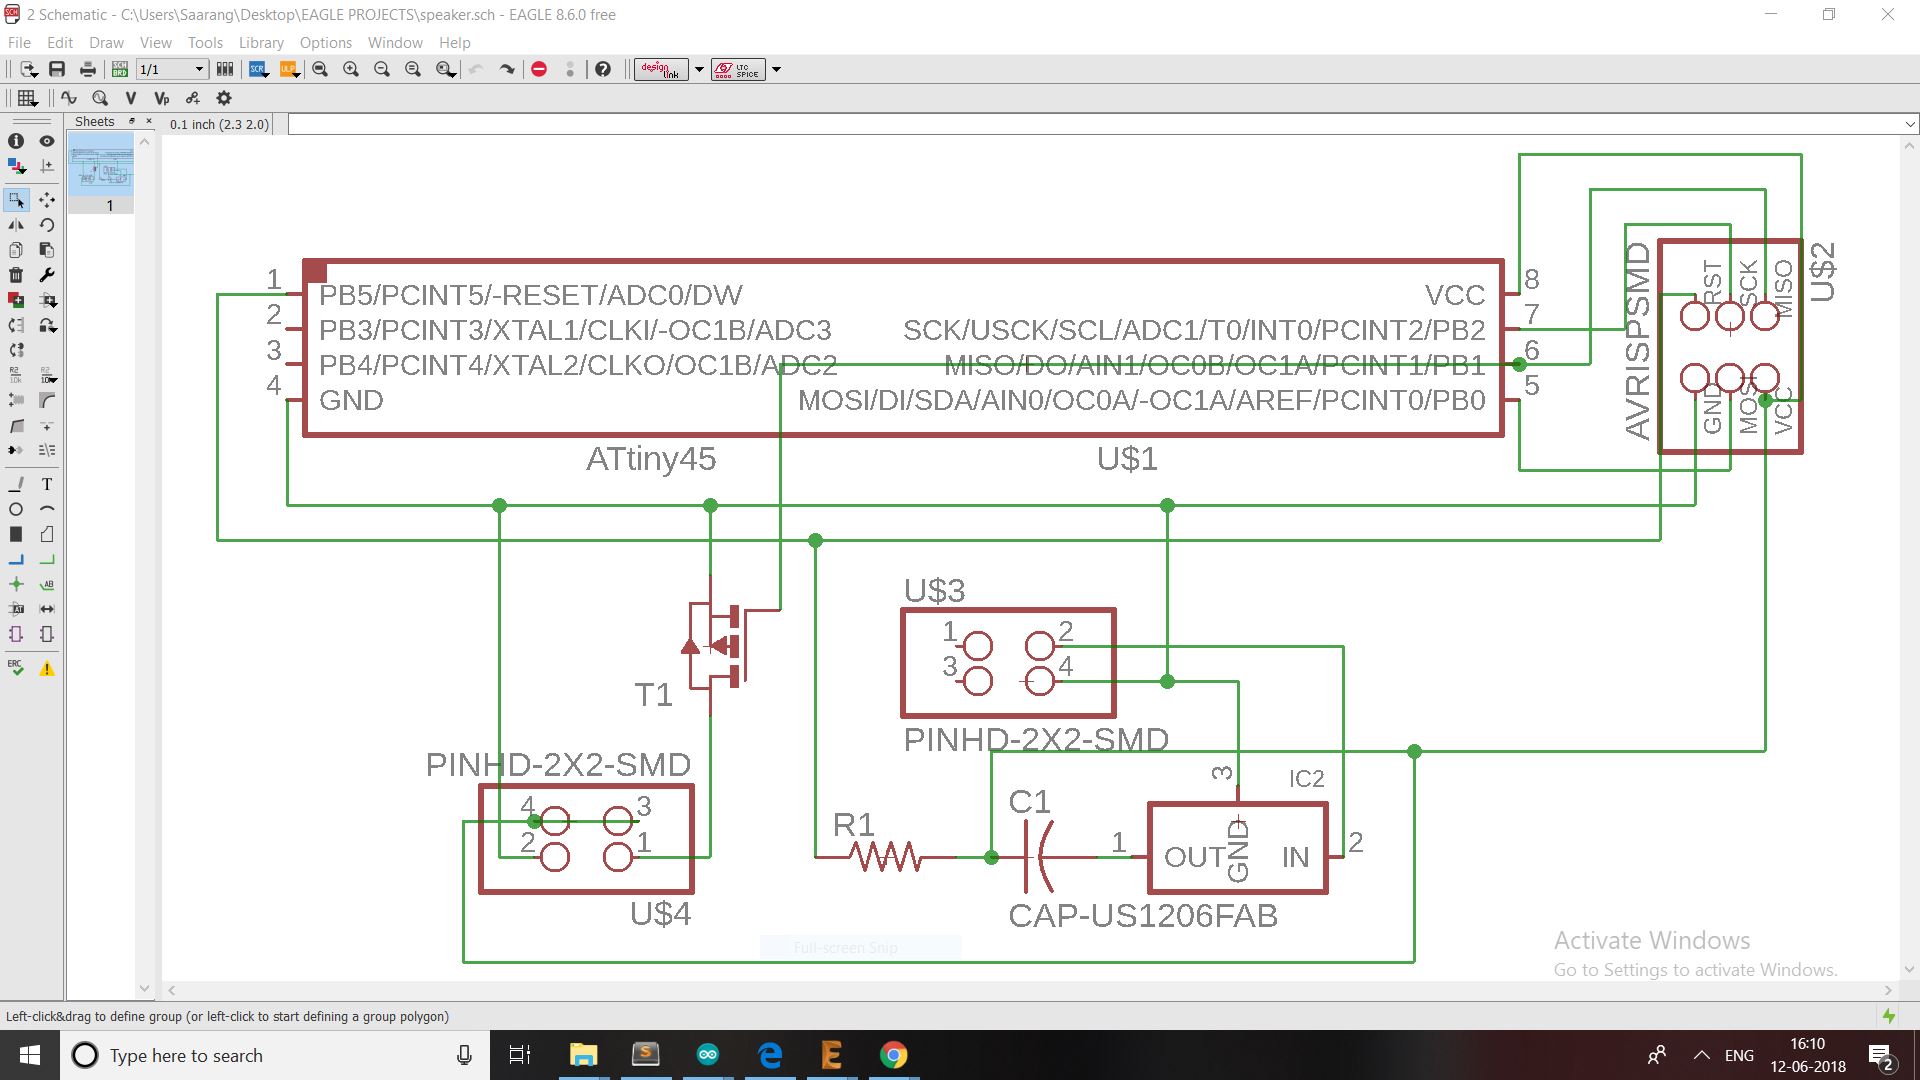The width and height of the screenshot is (1920, 1080).
Task: Open the File menu
Action: click(x=18, y=42)
